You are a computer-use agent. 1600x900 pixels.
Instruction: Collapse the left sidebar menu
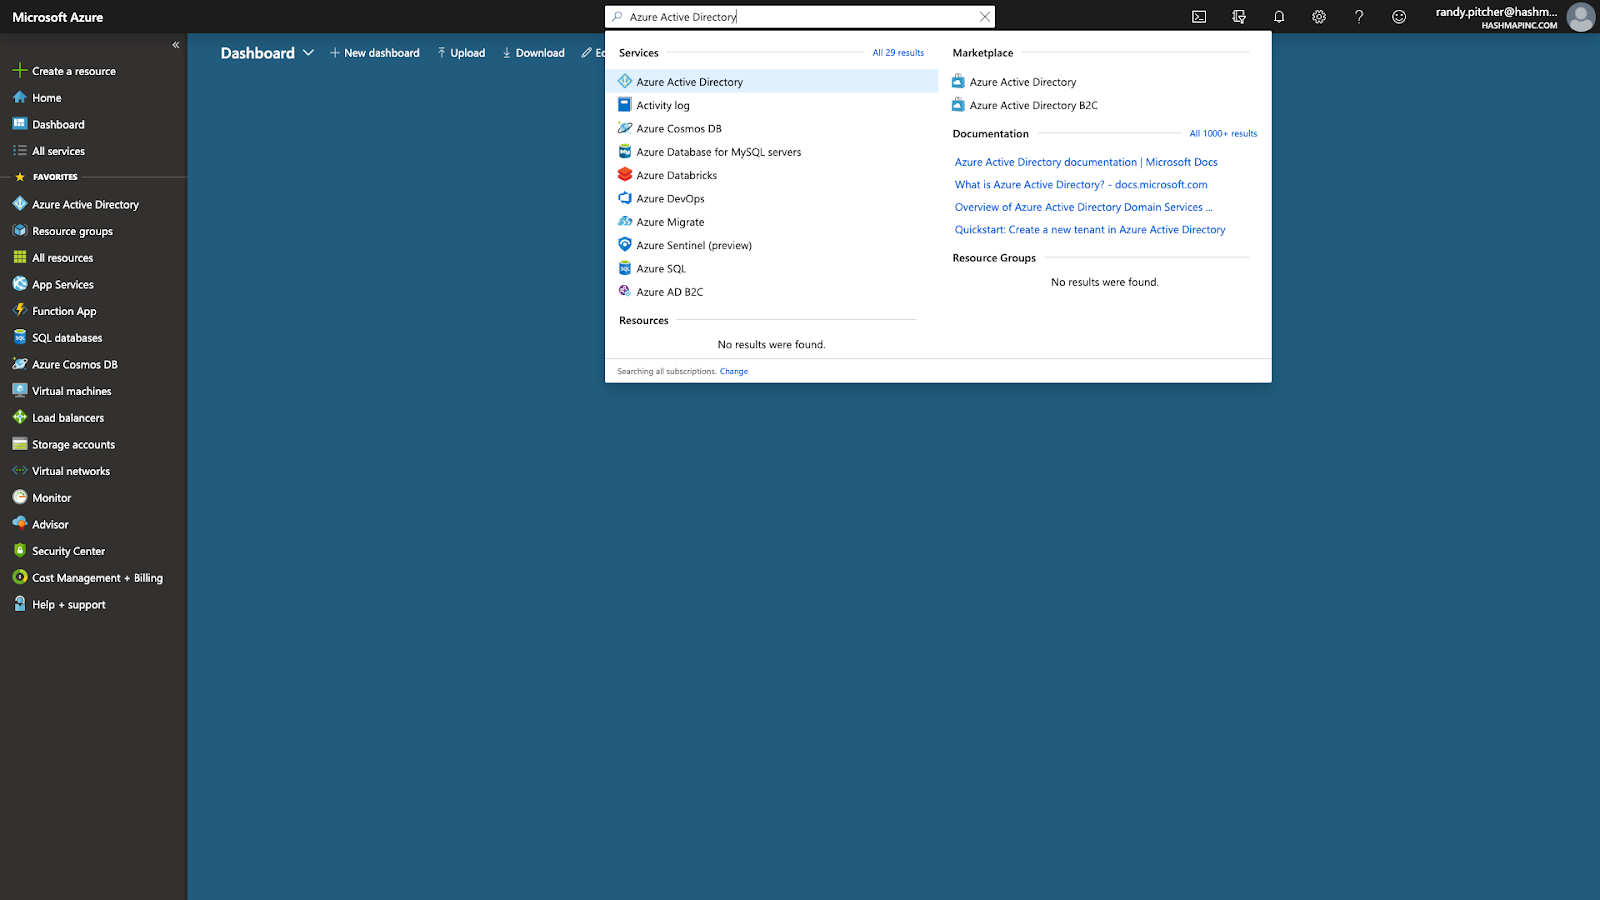(176, 45)
